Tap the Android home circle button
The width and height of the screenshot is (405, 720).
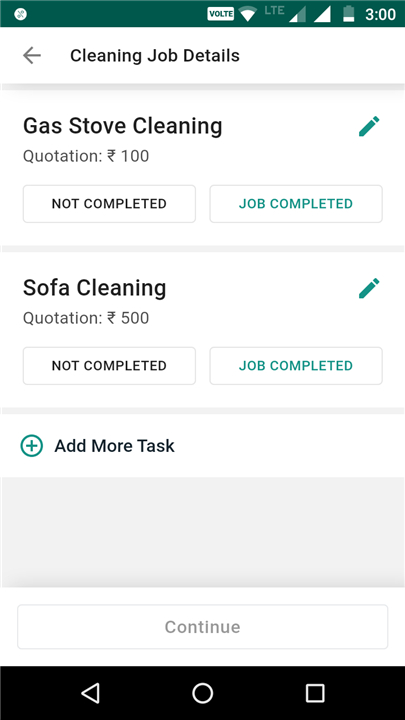202,693
